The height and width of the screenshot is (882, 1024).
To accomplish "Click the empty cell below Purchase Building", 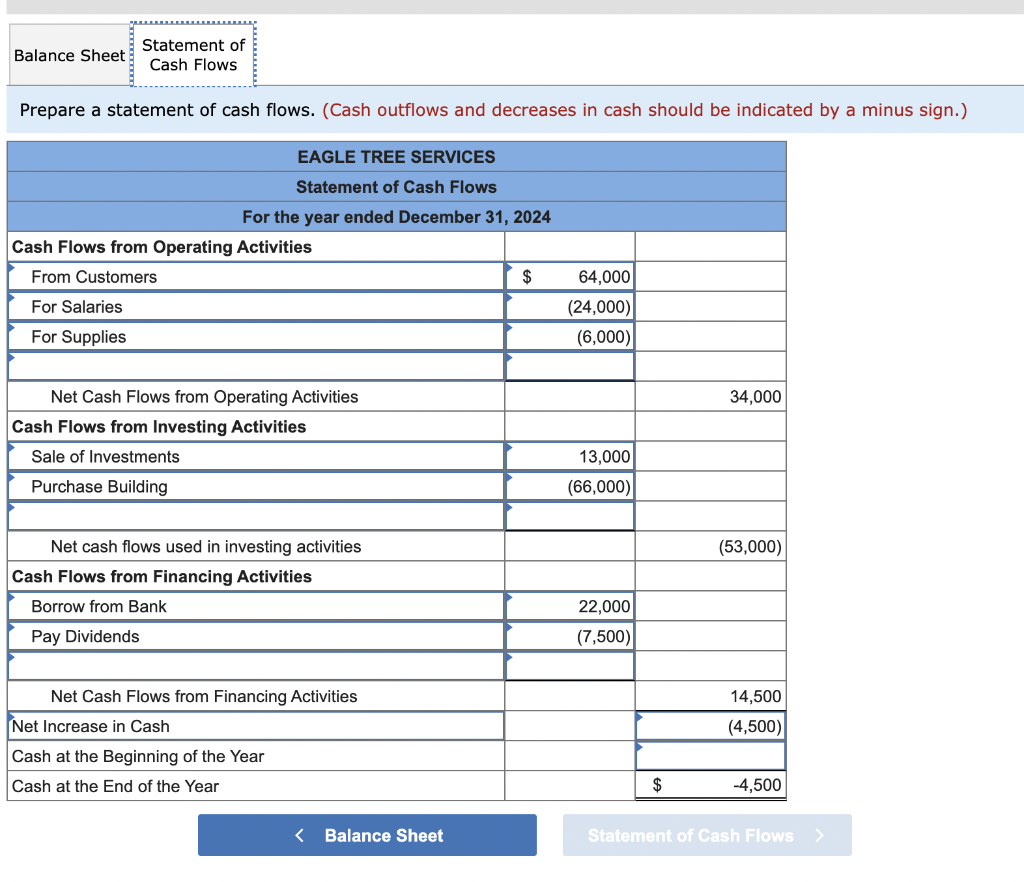I will pyautogui.click(x=570, y=516).
